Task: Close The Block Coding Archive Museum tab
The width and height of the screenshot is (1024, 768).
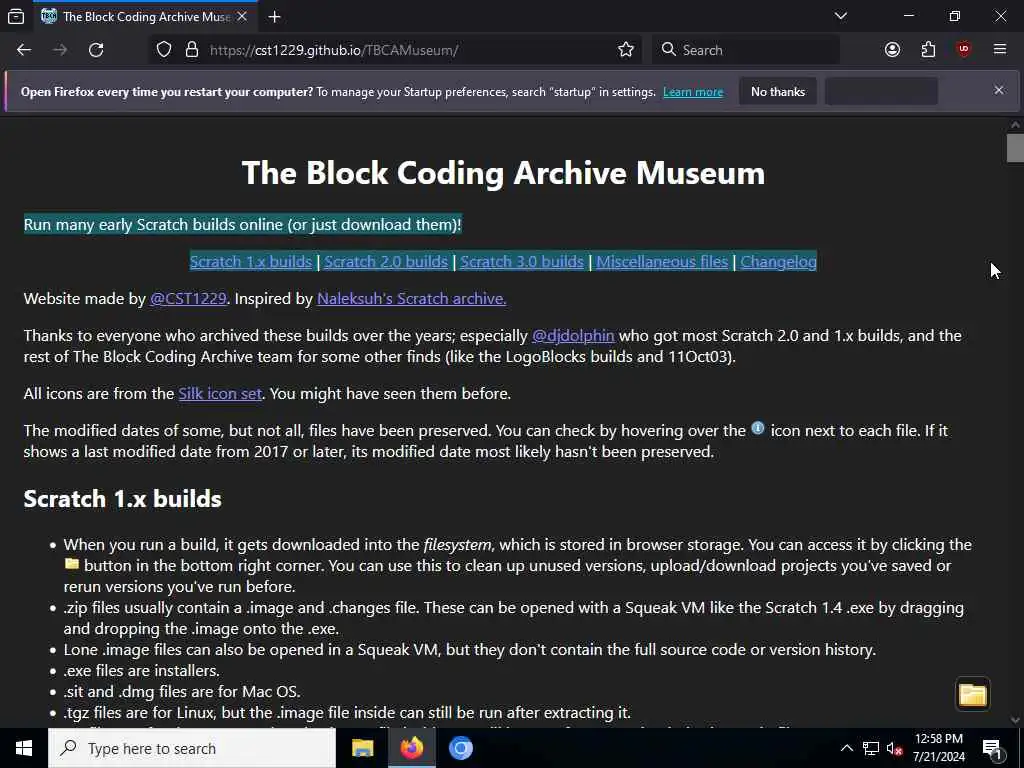Action: (x=242, y=16)
